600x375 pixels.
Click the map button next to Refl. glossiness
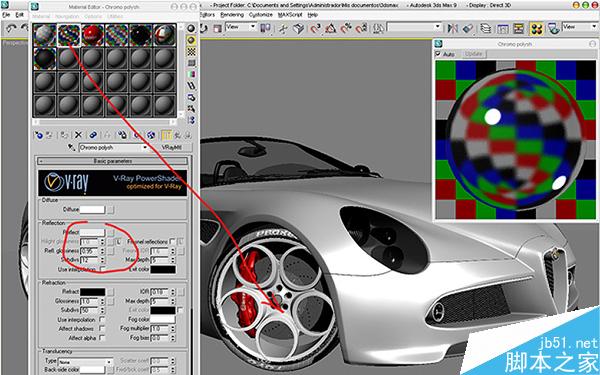pos(110,251)
